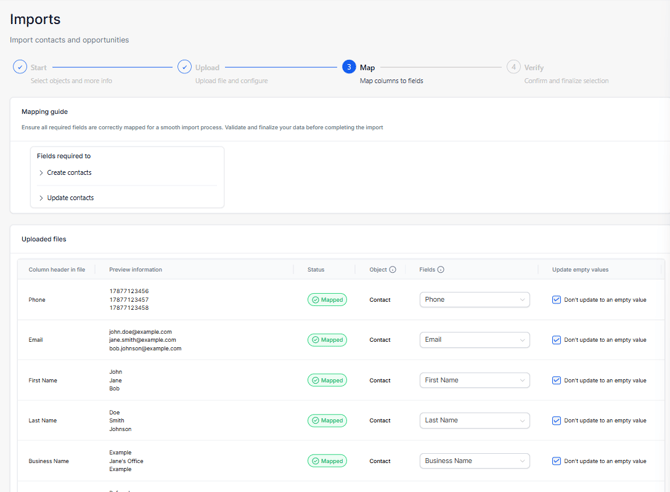670x492 pixels.
Task: Click the Start step checkmark icon
Action: coord(20,67)
